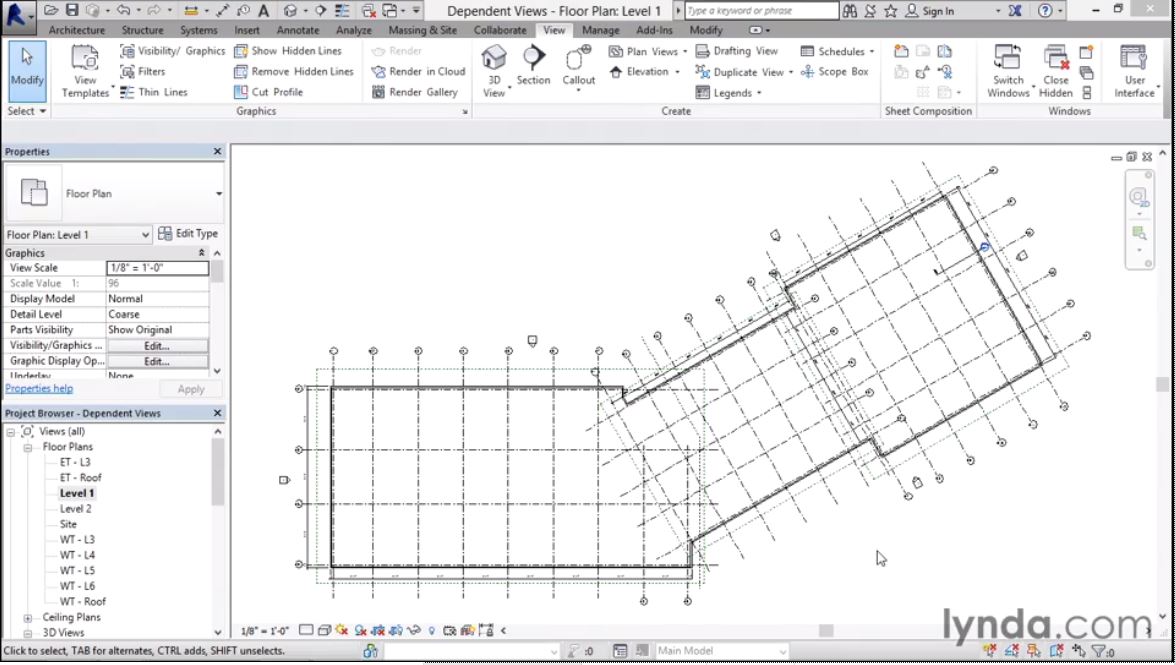Click the Main Model design options dropdown
This screenshot has height=665, width=1176.
(x=722, y=651)
